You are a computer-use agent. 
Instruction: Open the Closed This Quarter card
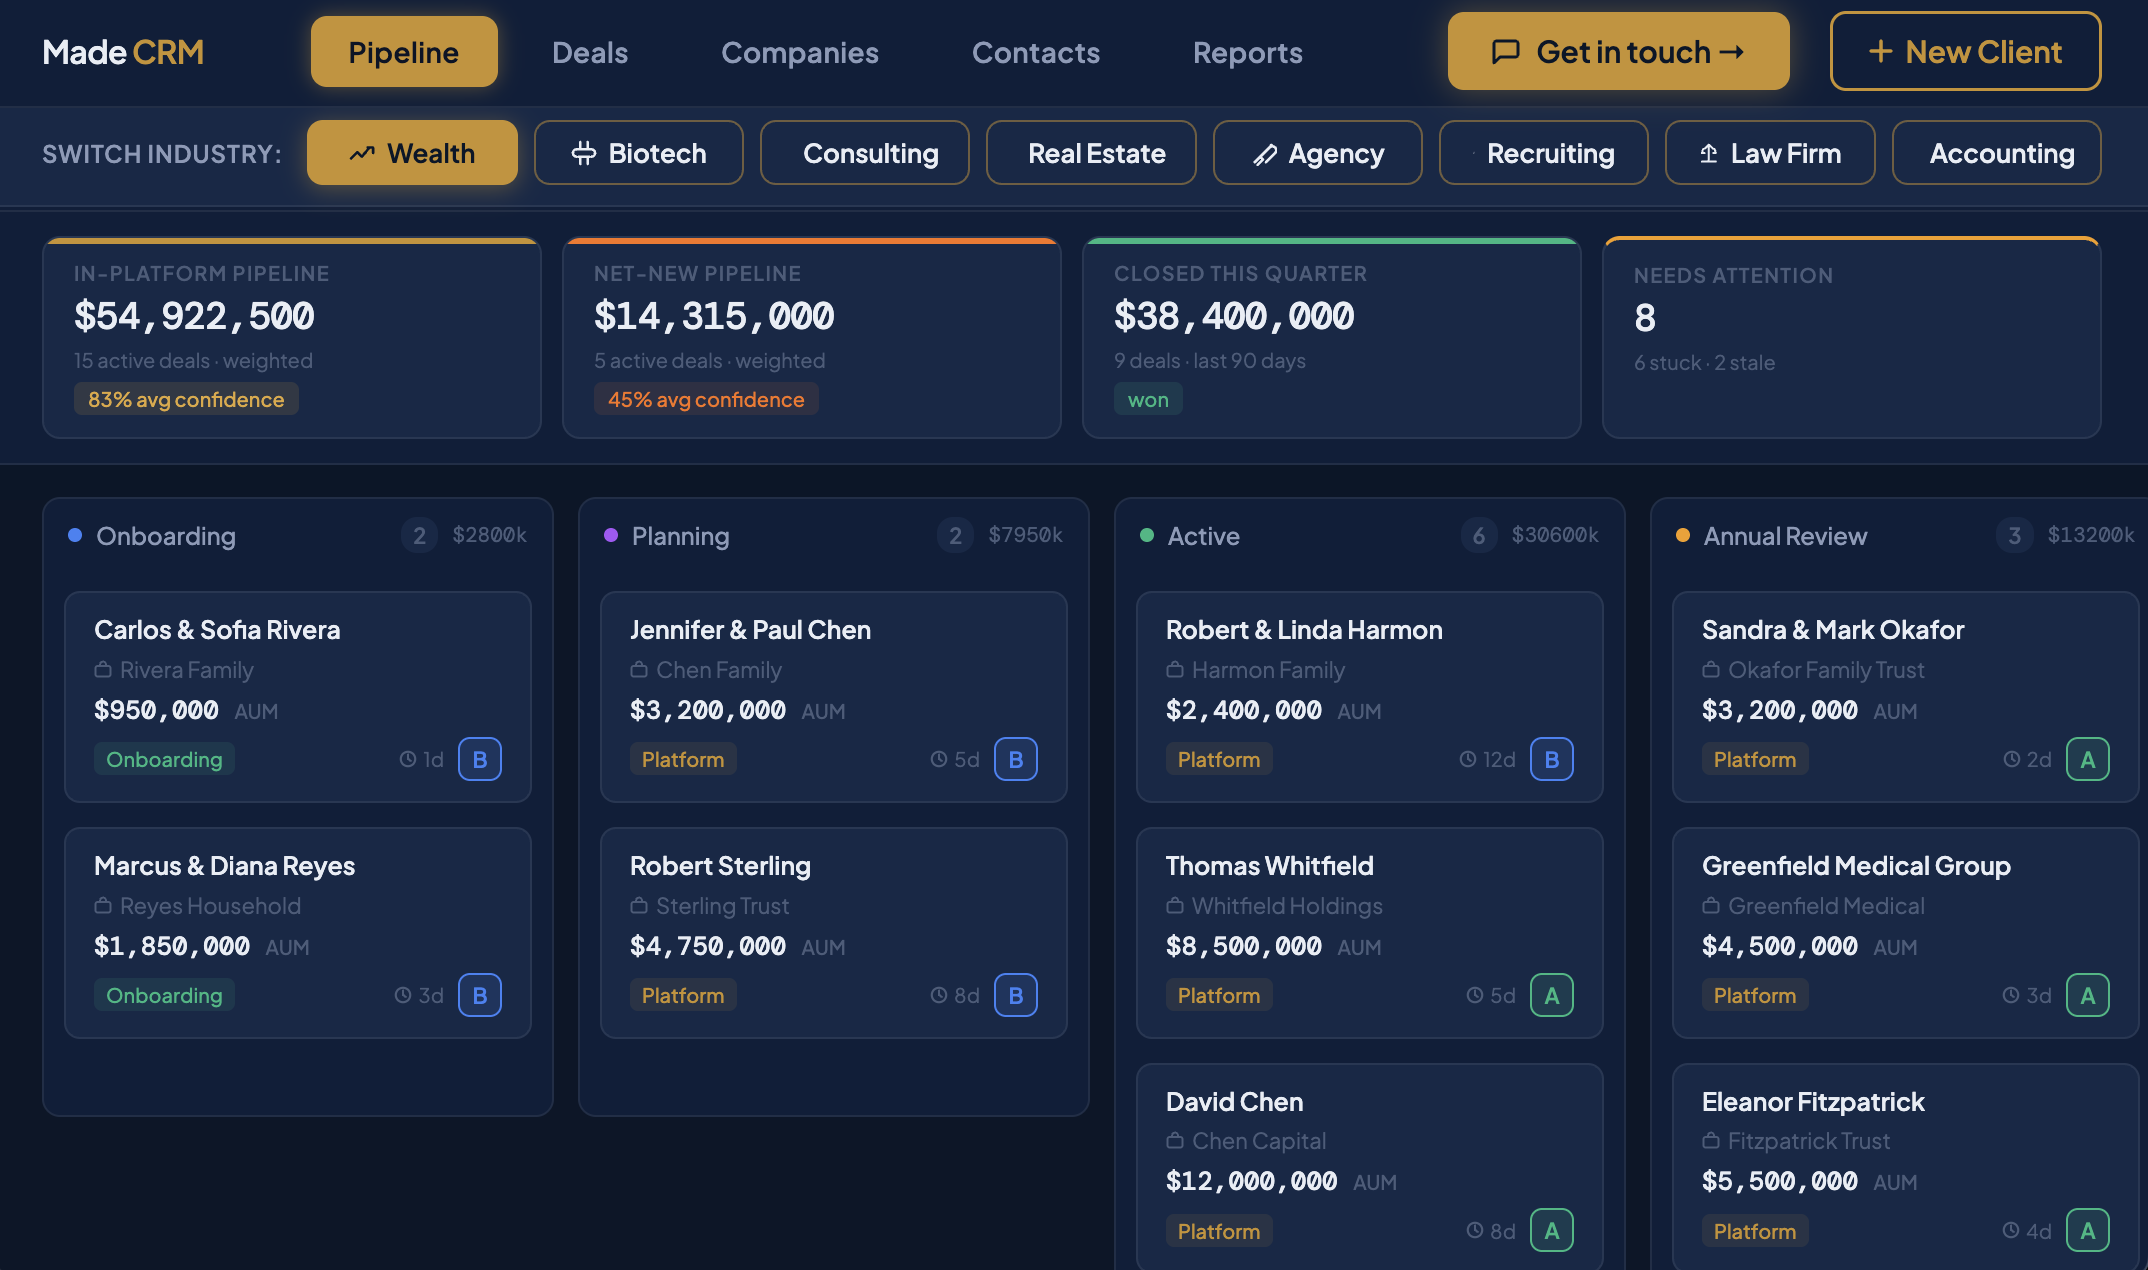click(1332, 338)
